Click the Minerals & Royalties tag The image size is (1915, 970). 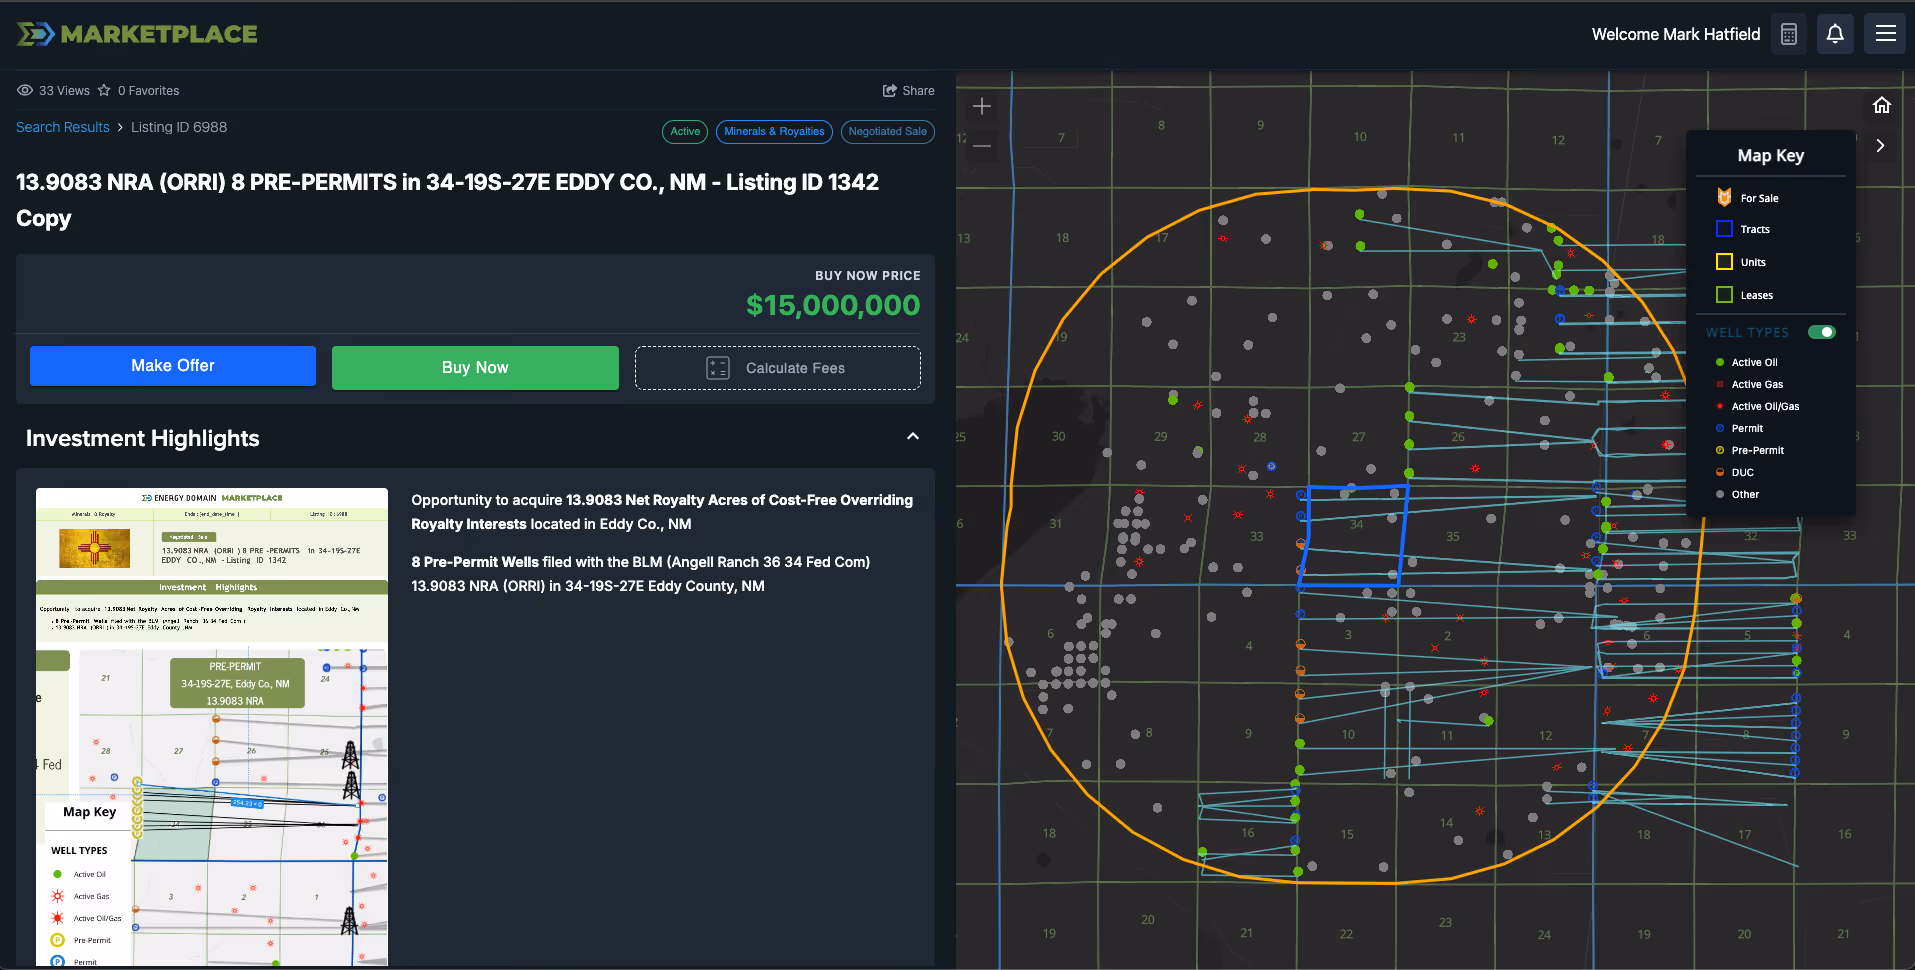774,131
